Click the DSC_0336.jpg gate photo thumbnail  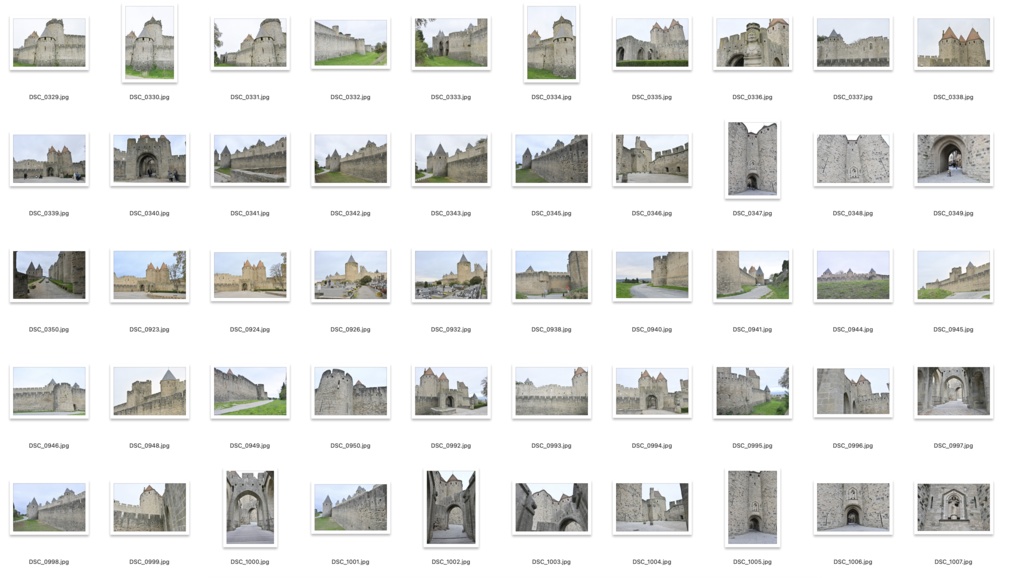tap(752, 42)
